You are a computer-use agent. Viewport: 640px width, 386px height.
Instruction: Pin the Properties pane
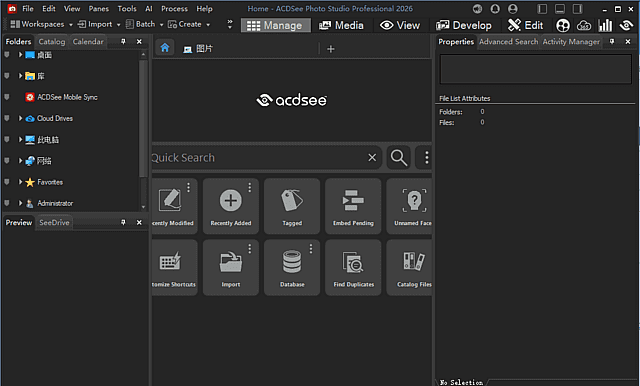[611, 41]
